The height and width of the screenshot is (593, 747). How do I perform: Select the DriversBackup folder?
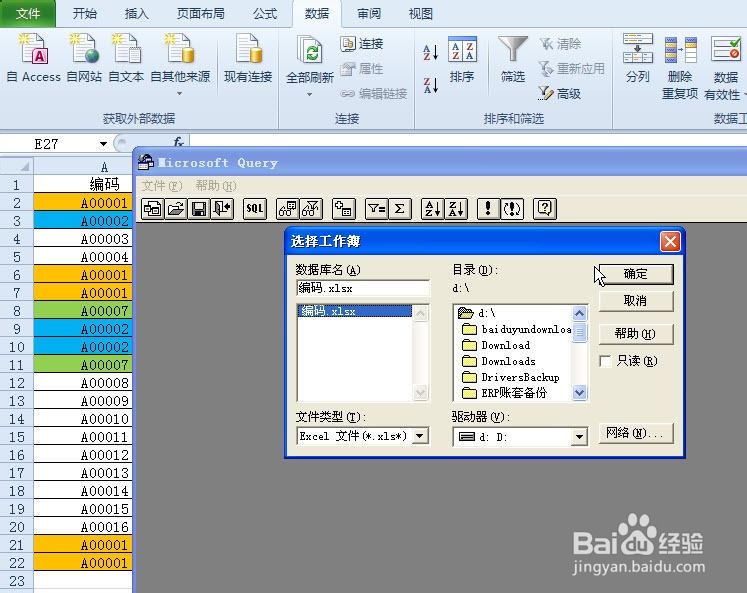(x=511, y=377)
